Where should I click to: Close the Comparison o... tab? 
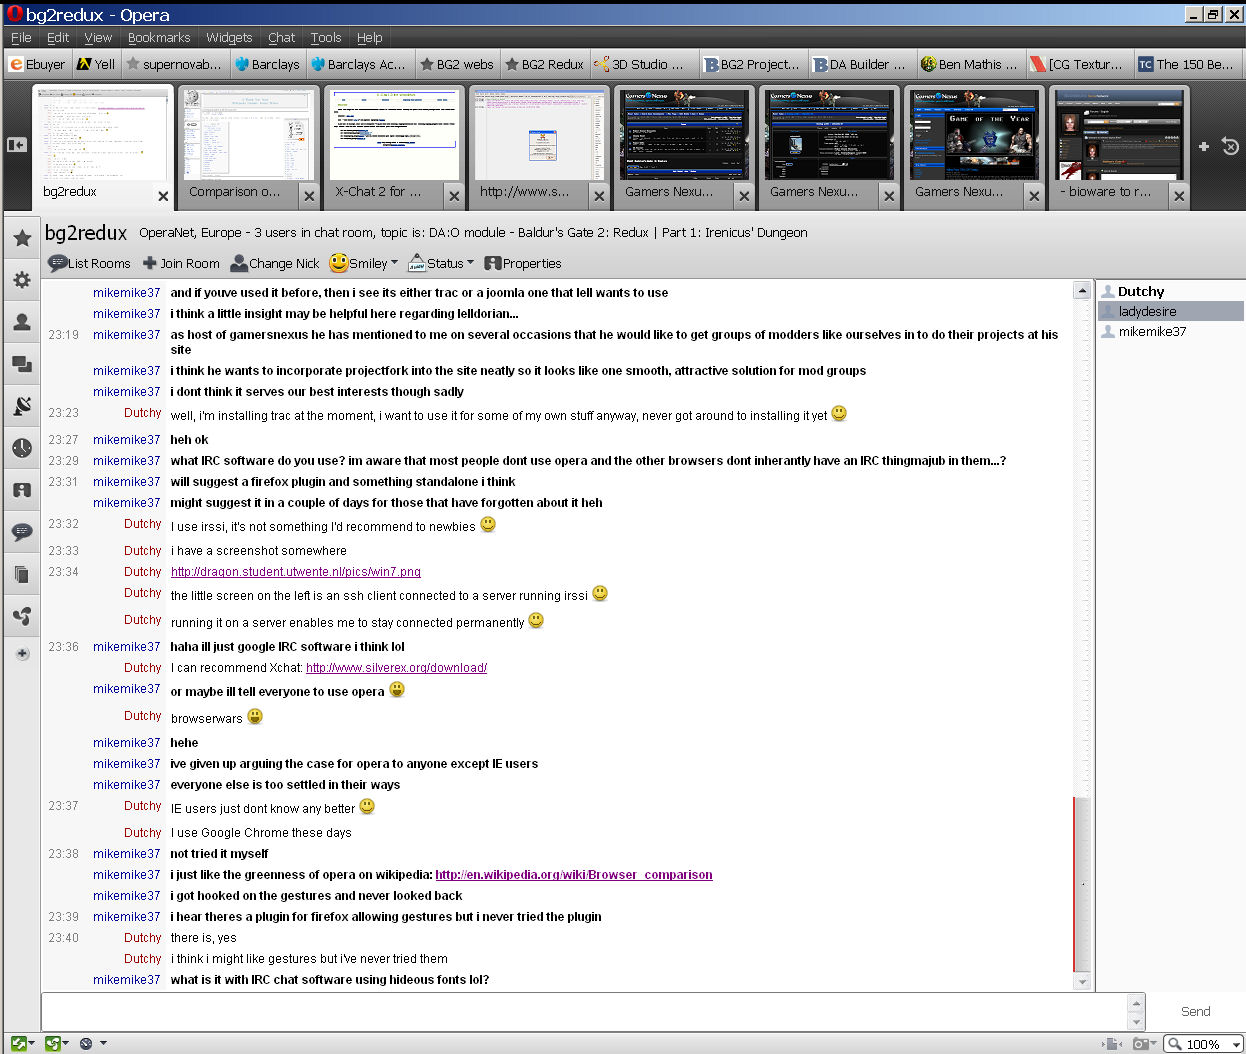click(309, 196)
